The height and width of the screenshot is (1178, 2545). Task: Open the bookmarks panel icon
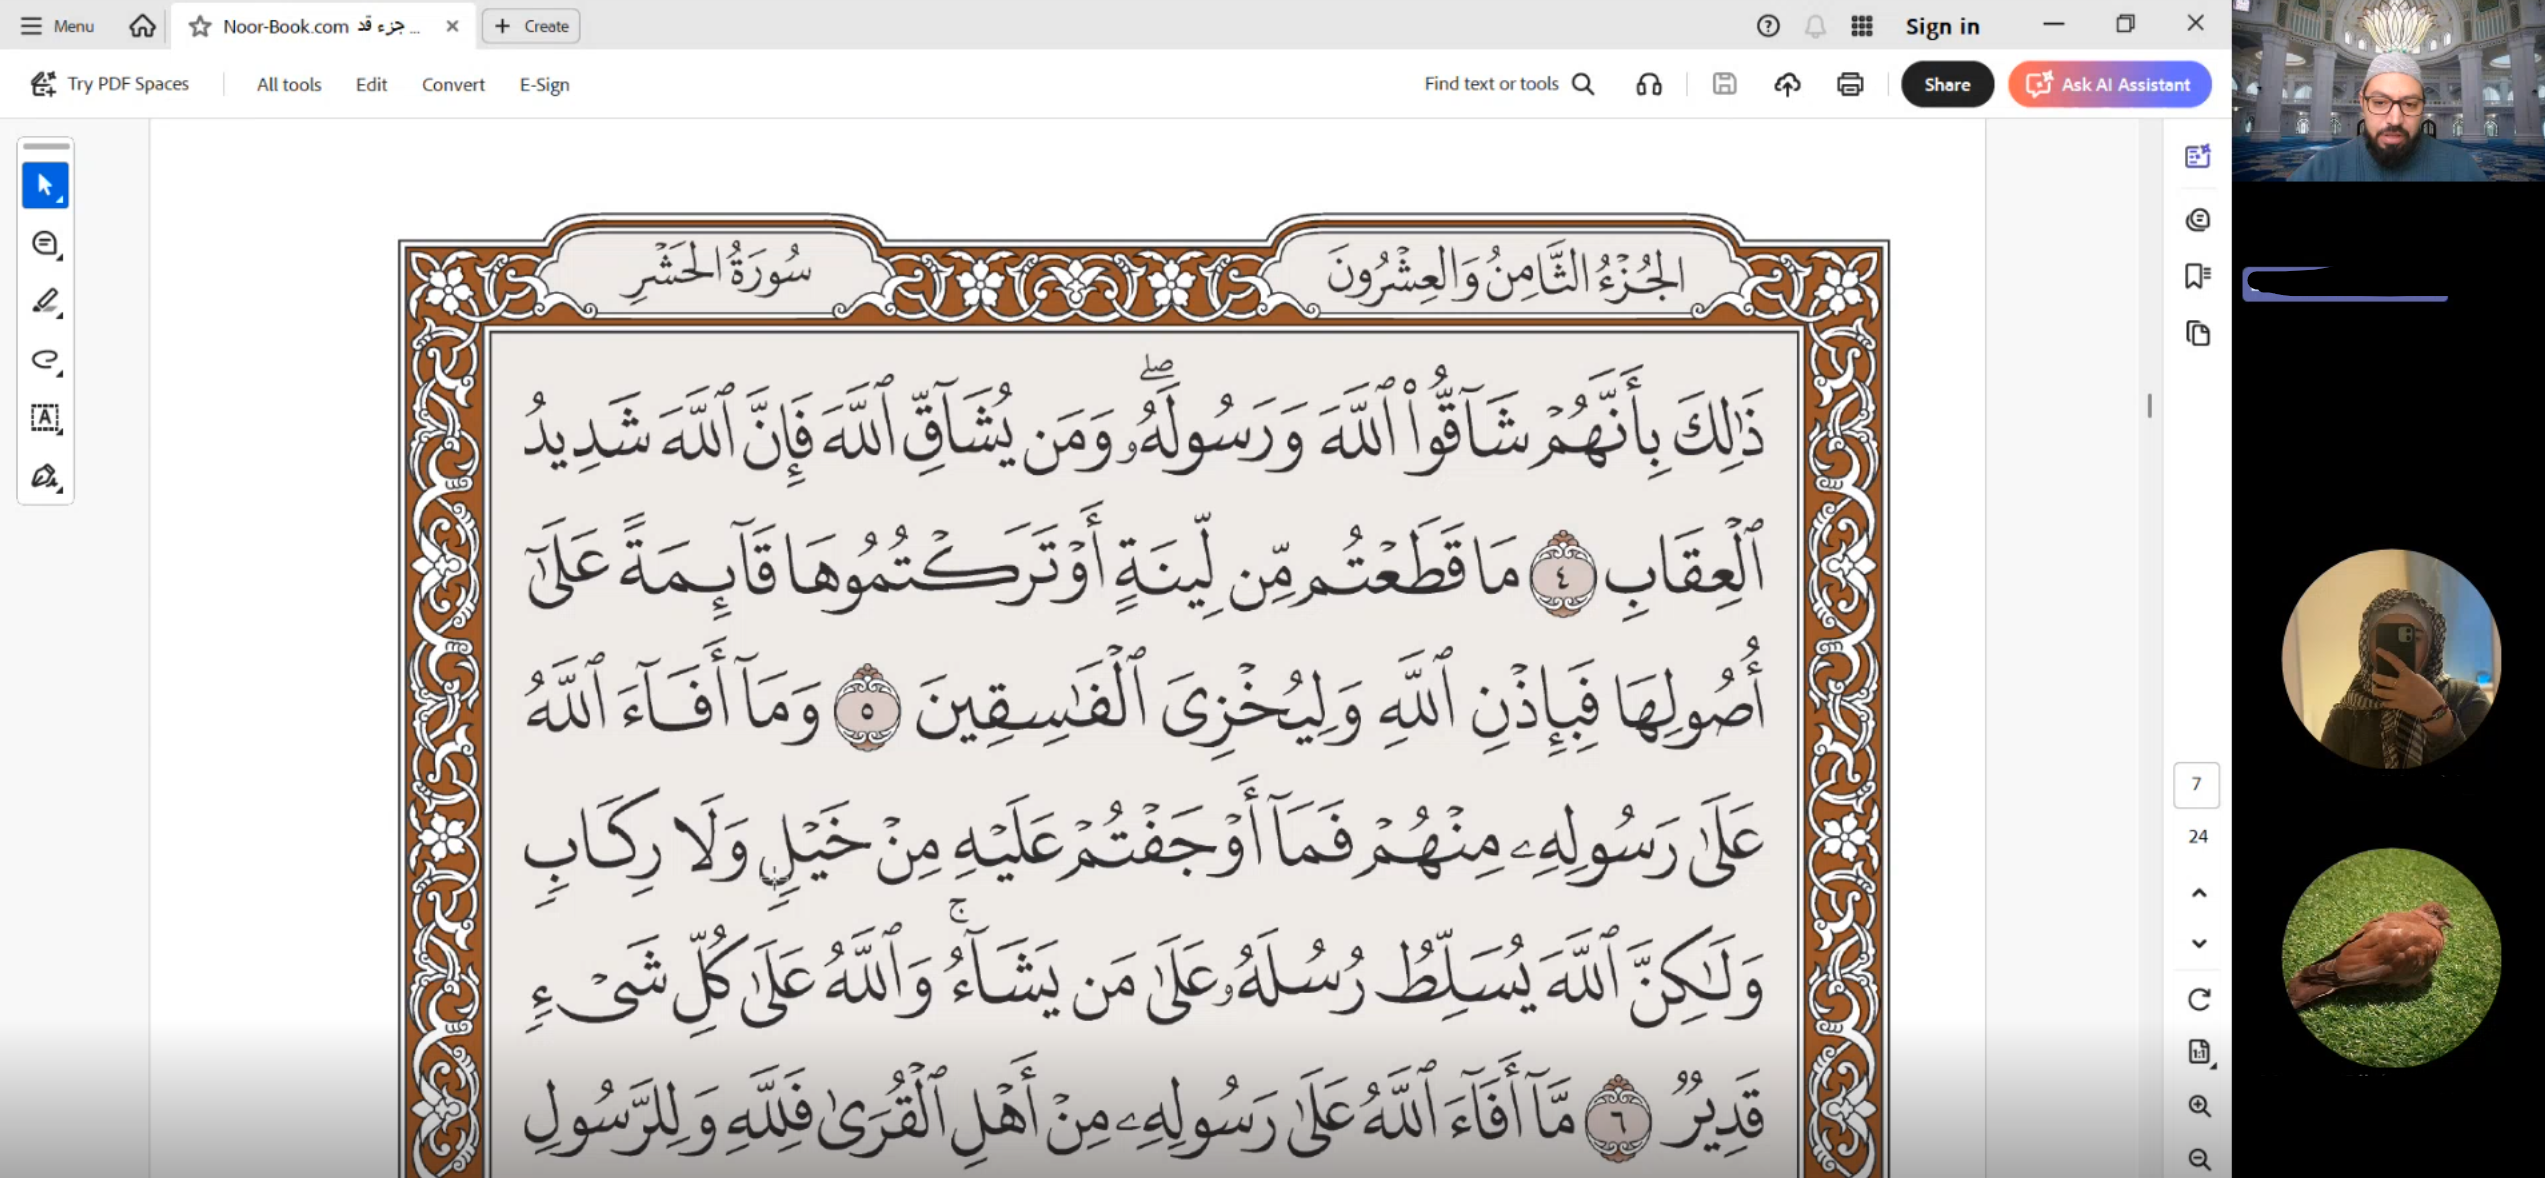pyautogui.click(x=2197, y=276)
